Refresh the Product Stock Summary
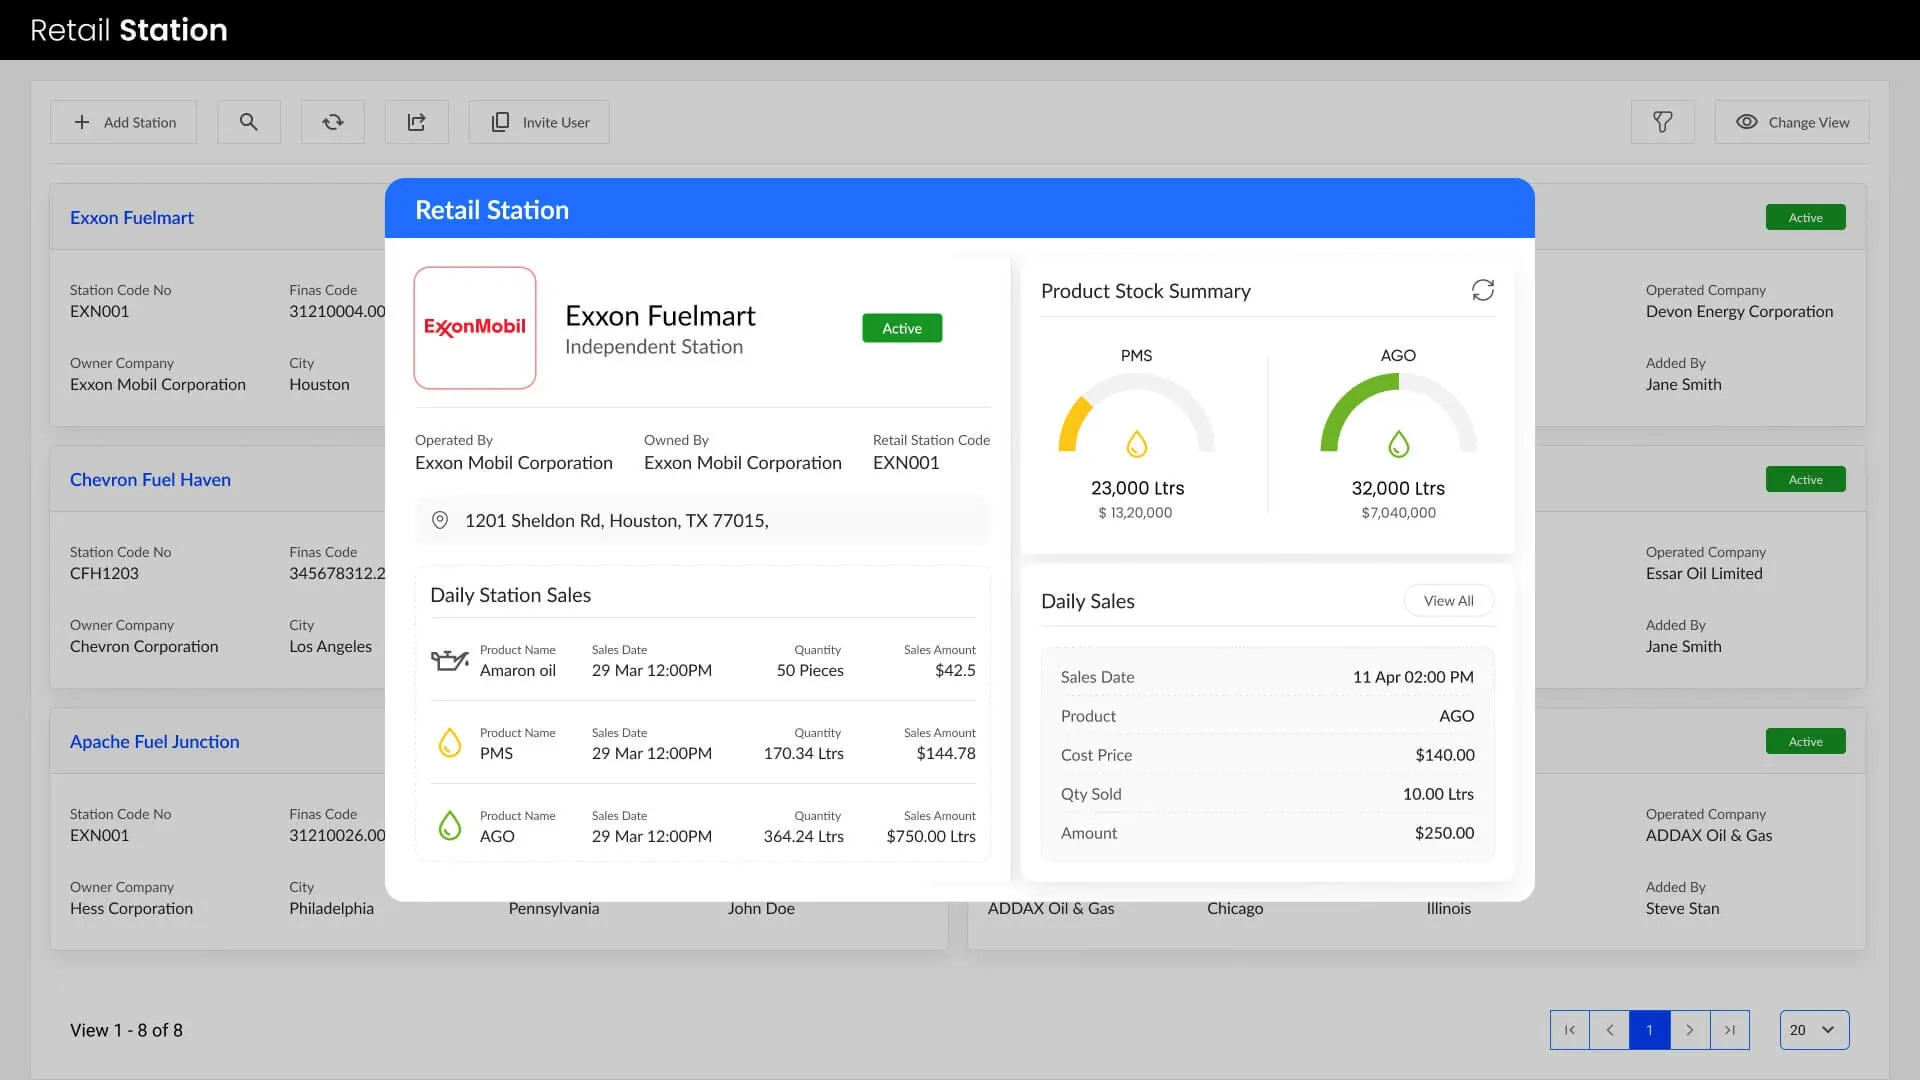The image size is (1920, 1080). (x=1482, y=290)
